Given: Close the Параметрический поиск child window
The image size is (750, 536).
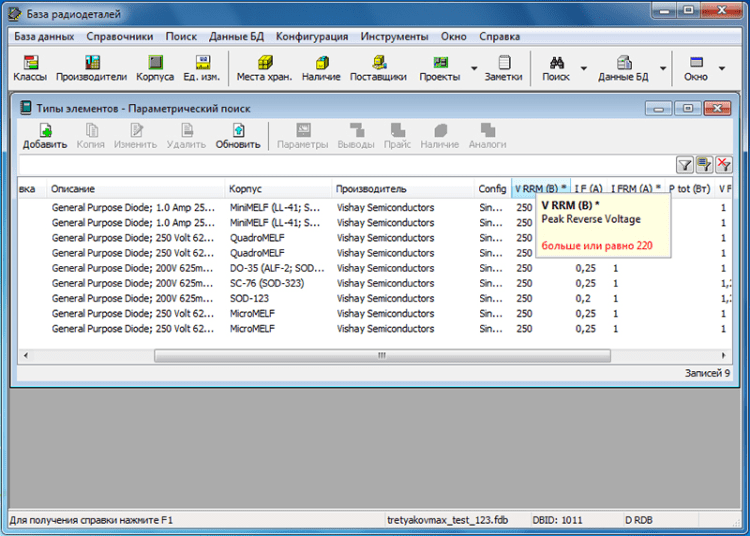Looking at the screenshot, I should point(717,109).
